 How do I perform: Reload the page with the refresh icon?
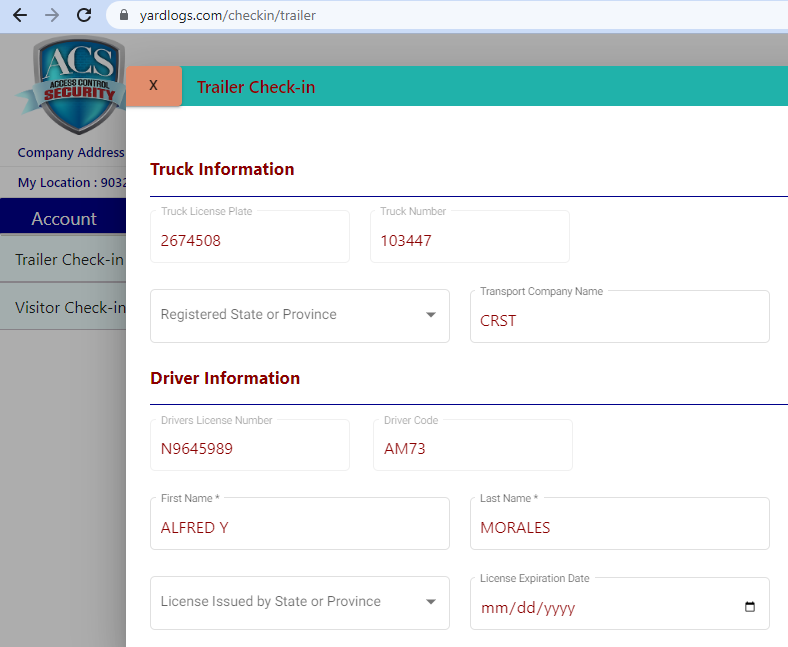point(84,15)
